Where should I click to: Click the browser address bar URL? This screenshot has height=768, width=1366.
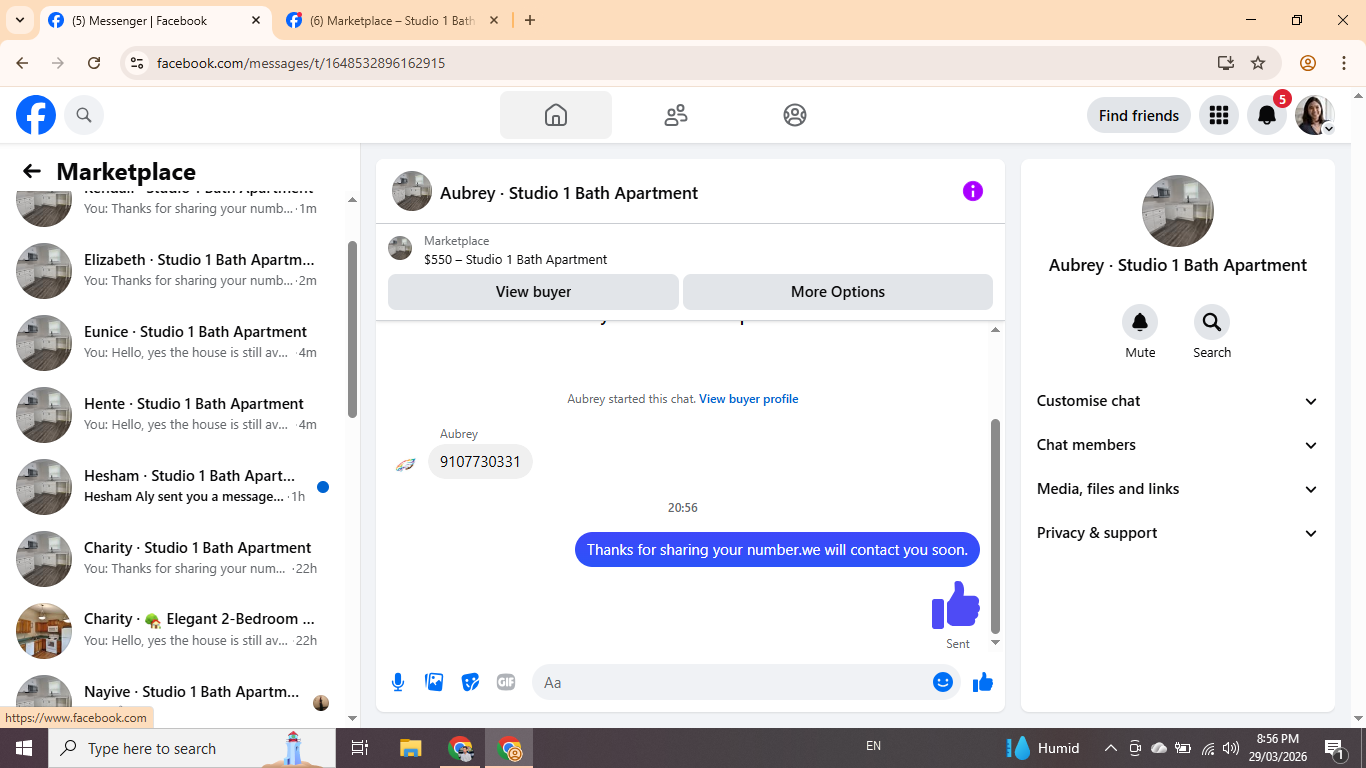(x=301, y=63)
